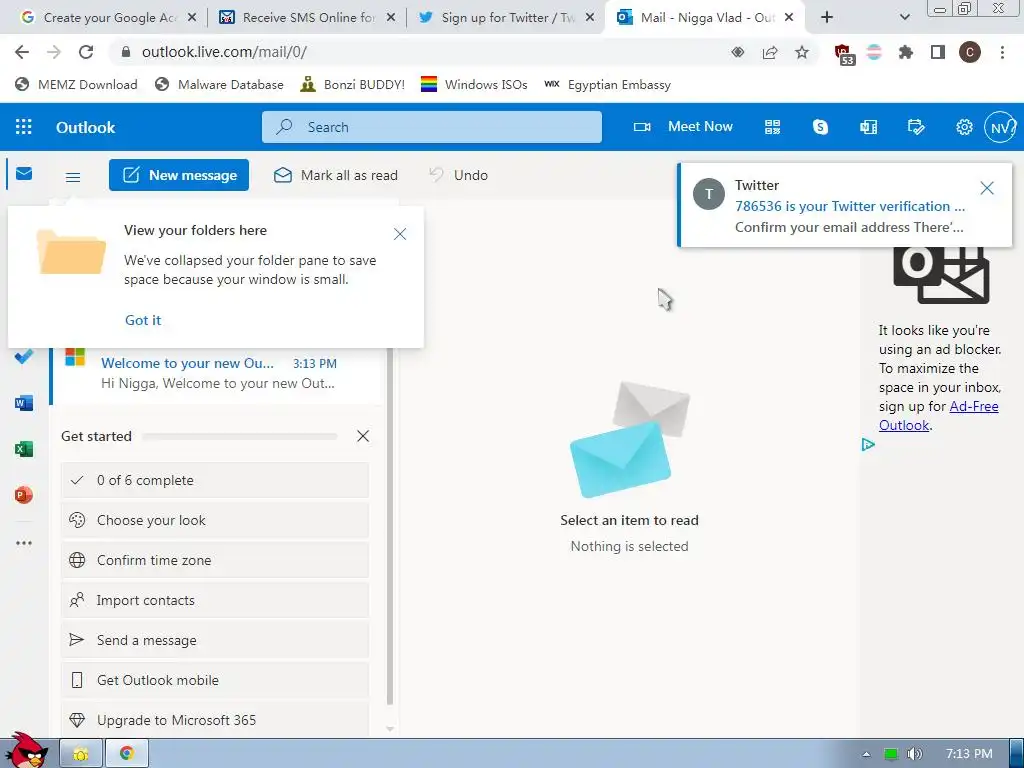Compose with New message button
The width and height of the screenshot is (1024, 768).
tap(179, 175)
